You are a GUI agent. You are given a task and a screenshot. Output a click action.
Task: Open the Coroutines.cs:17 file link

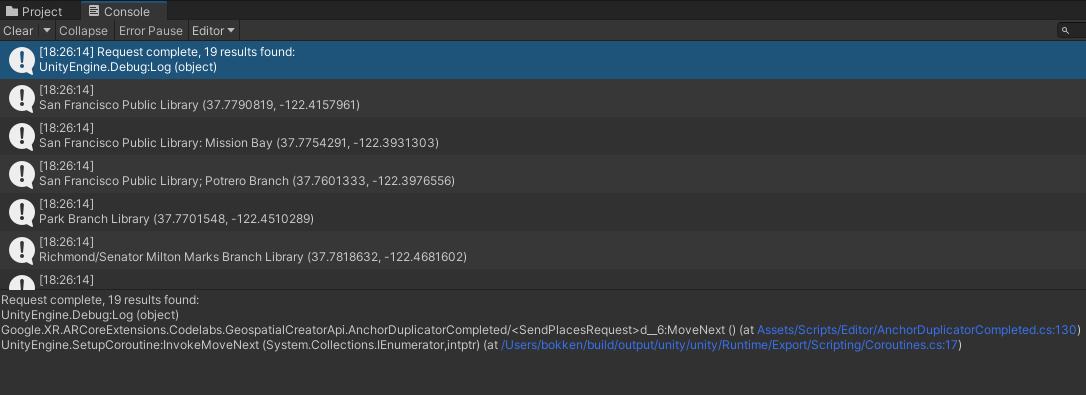(730, 344)
